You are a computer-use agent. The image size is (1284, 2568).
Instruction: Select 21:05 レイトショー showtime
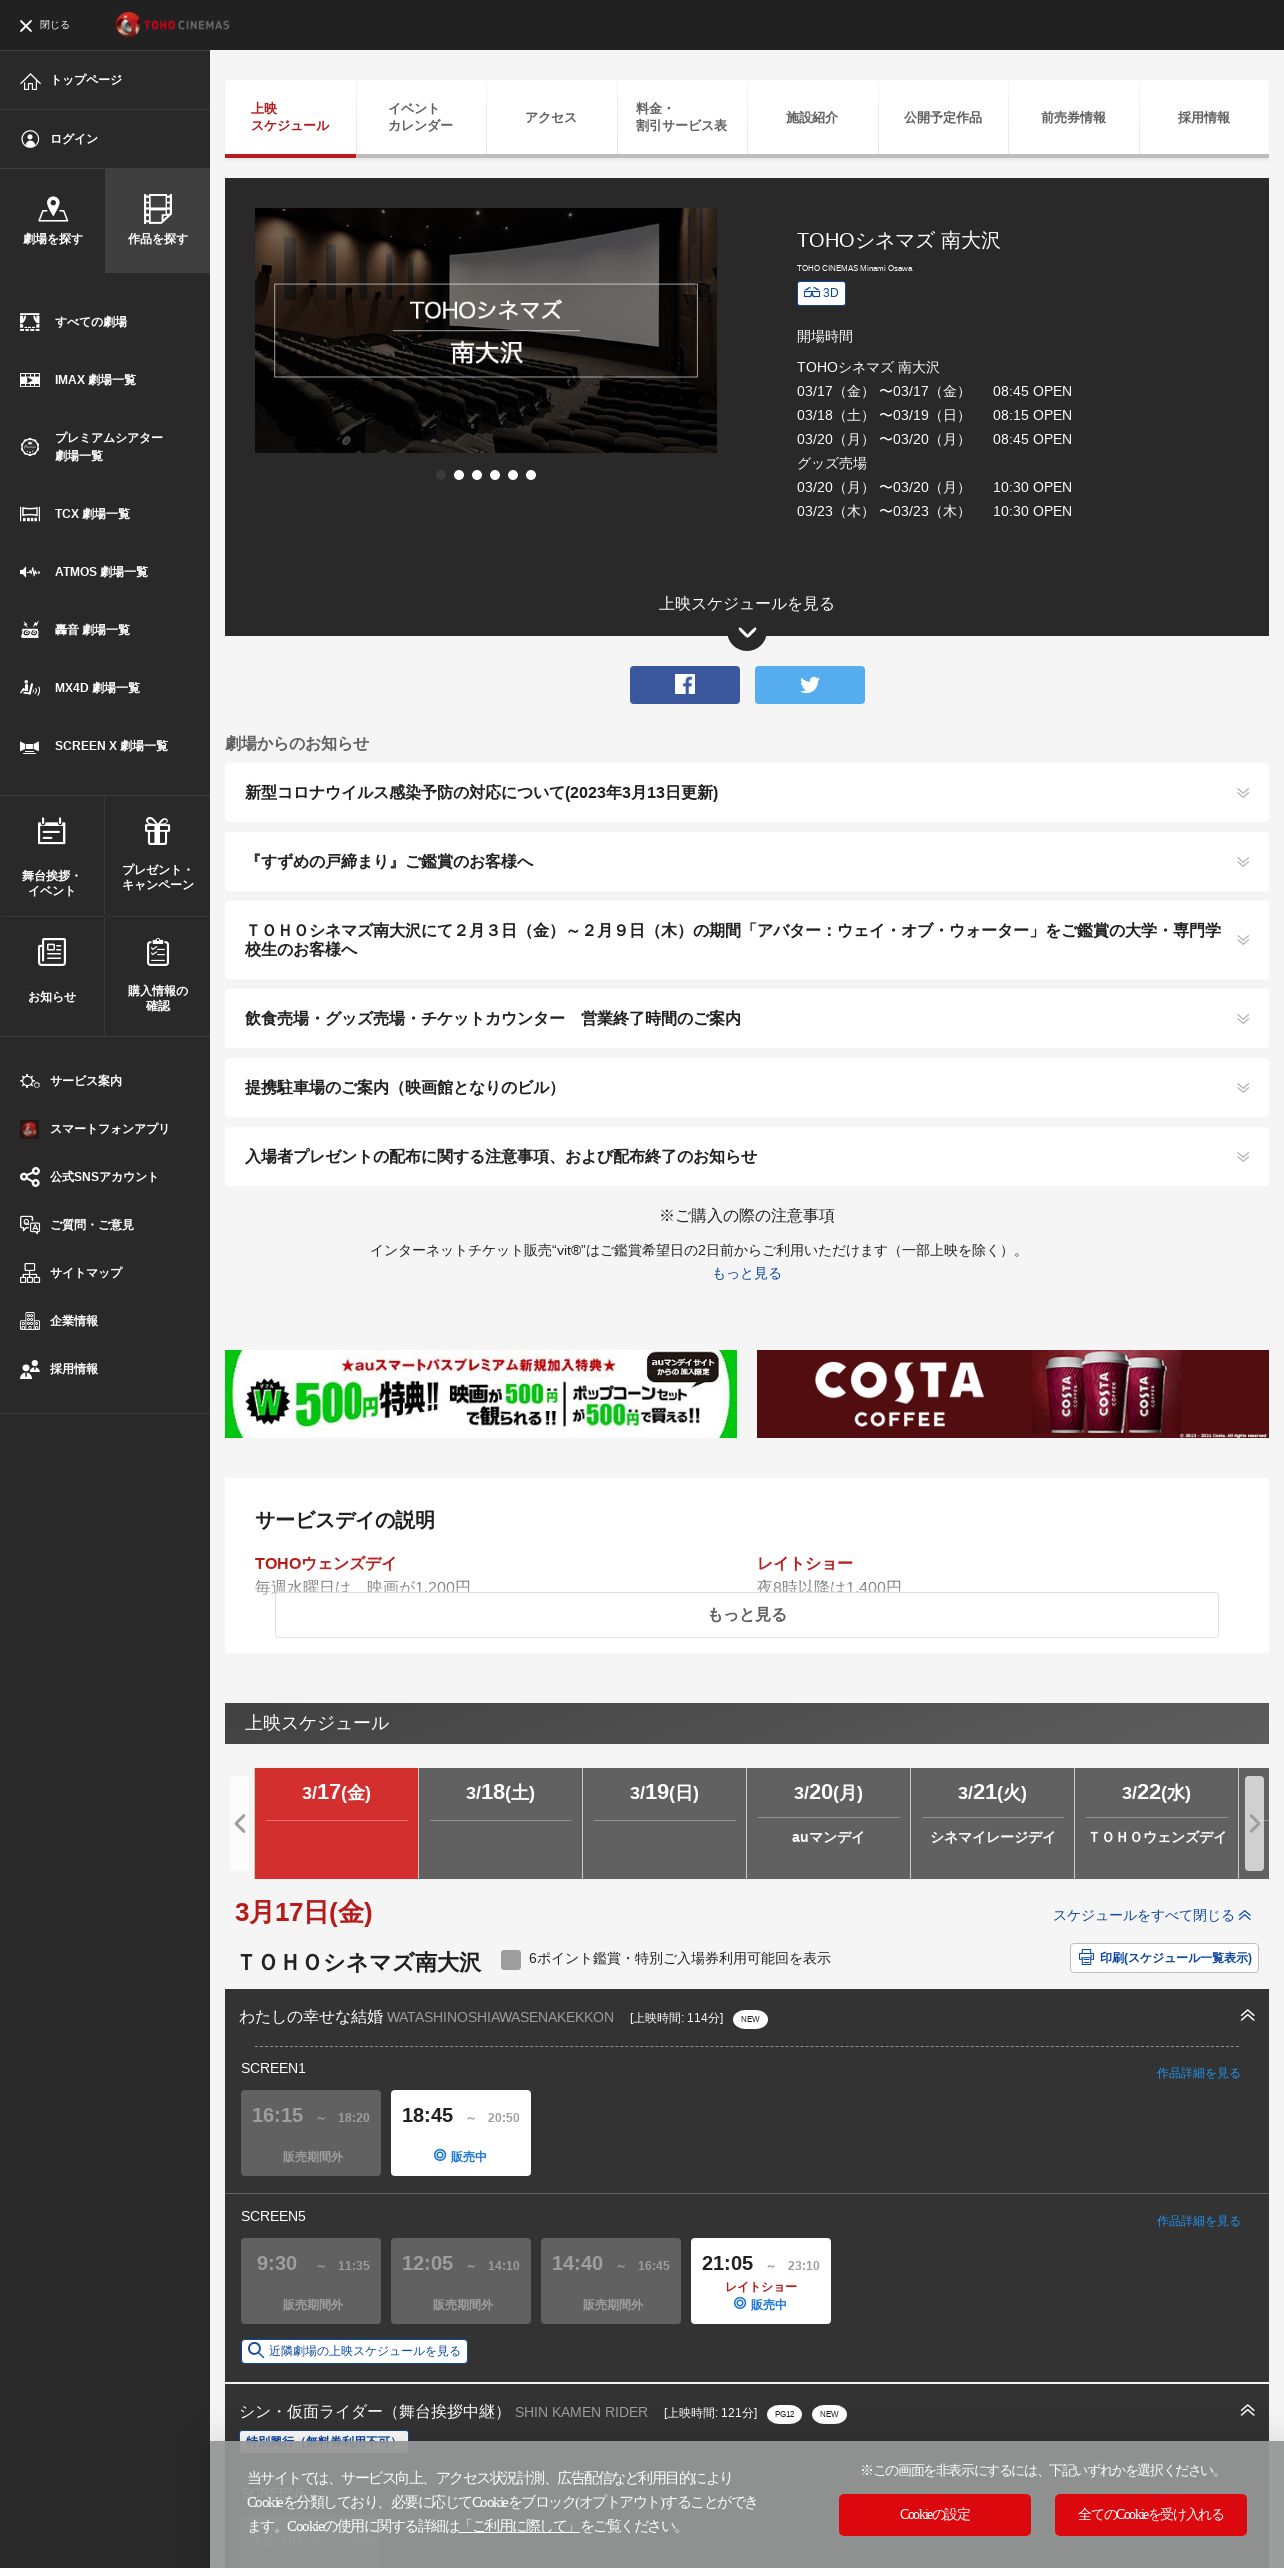click(x=761, y=2281)
